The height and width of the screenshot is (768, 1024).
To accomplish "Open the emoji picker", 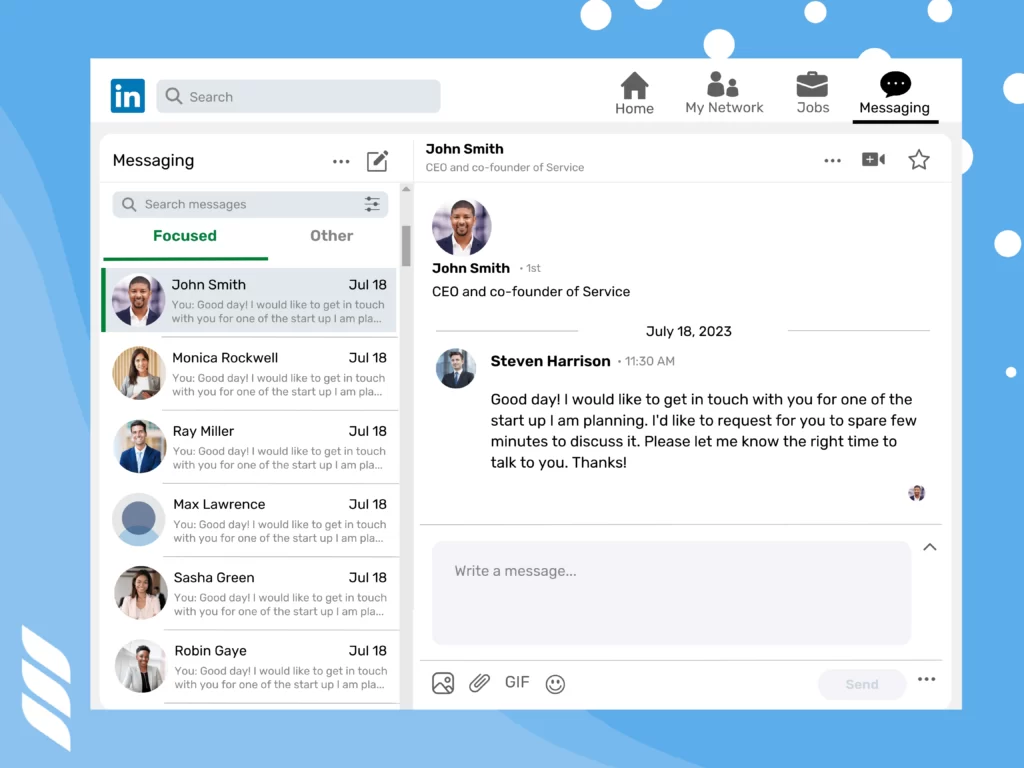I will [x=555, y=683].
